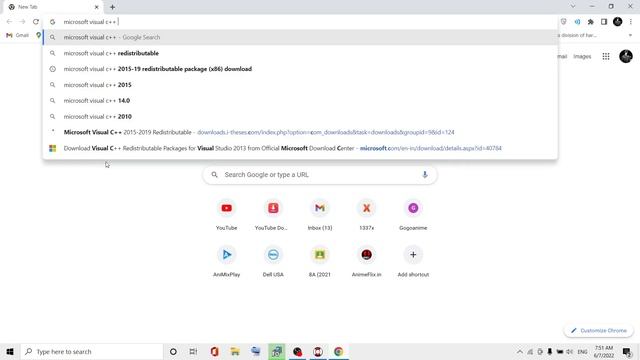Open the Google account avatar on the page
Screen dimensions: 640x360
pyautogui.click(x=626, y=56)
